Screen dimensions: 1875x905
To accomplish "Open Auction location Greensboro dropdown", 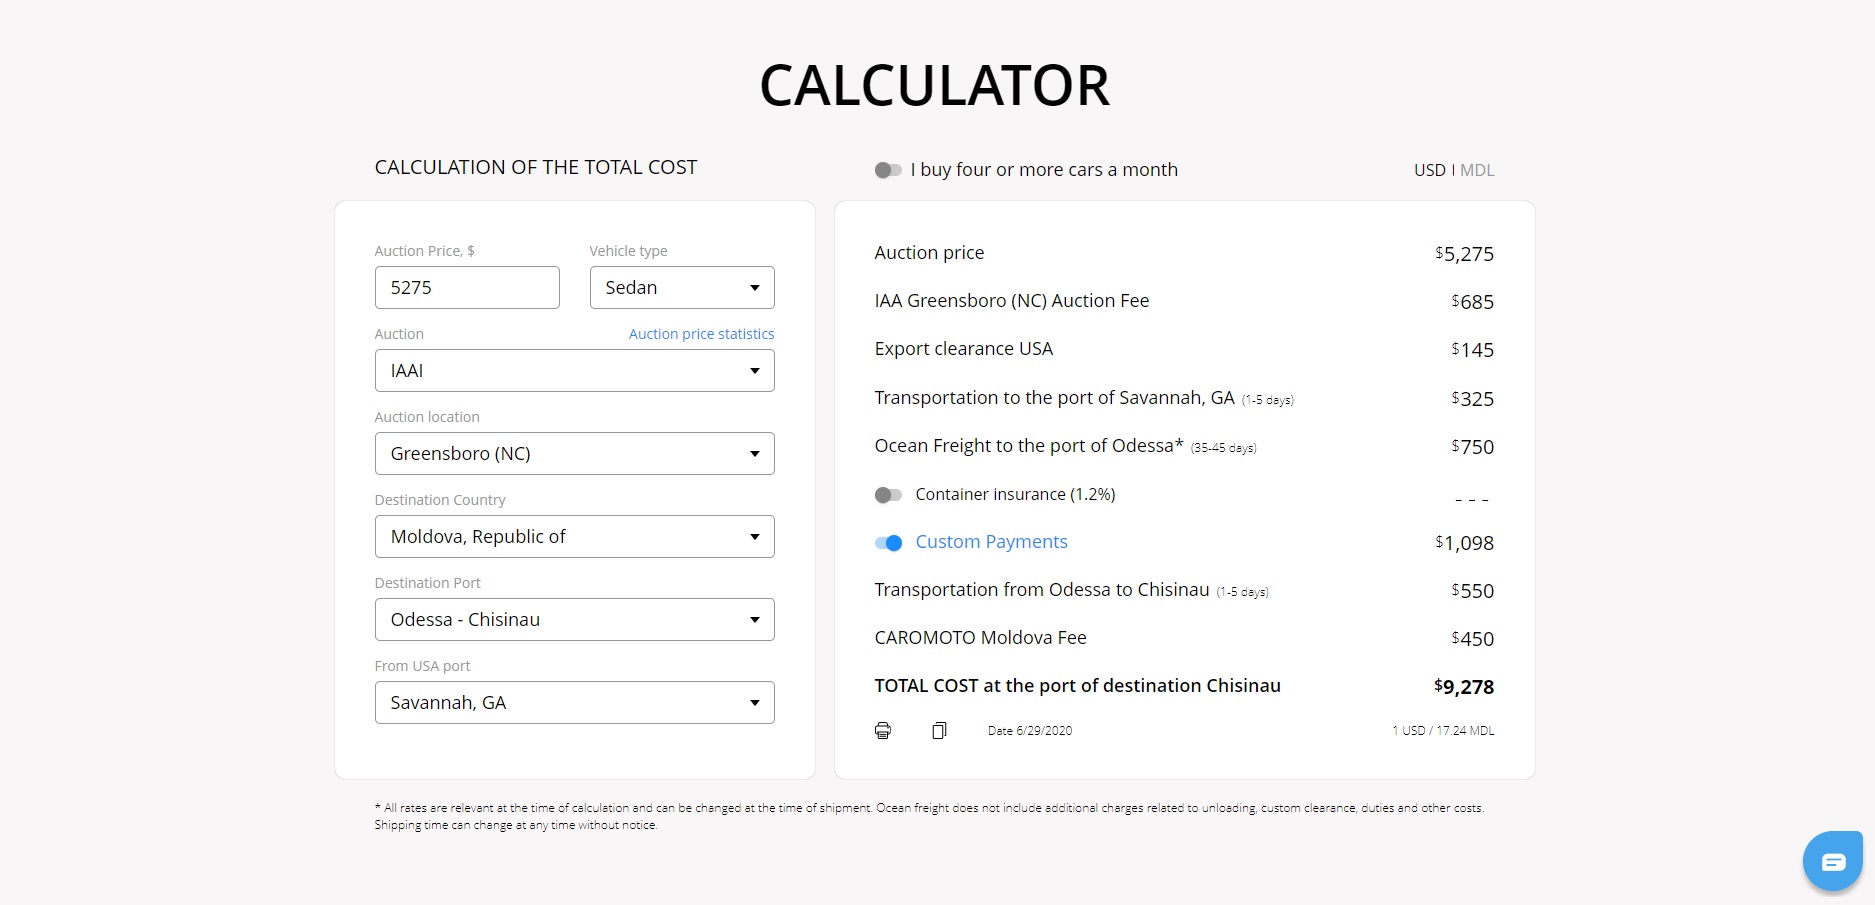I will (x=574, y=454).
